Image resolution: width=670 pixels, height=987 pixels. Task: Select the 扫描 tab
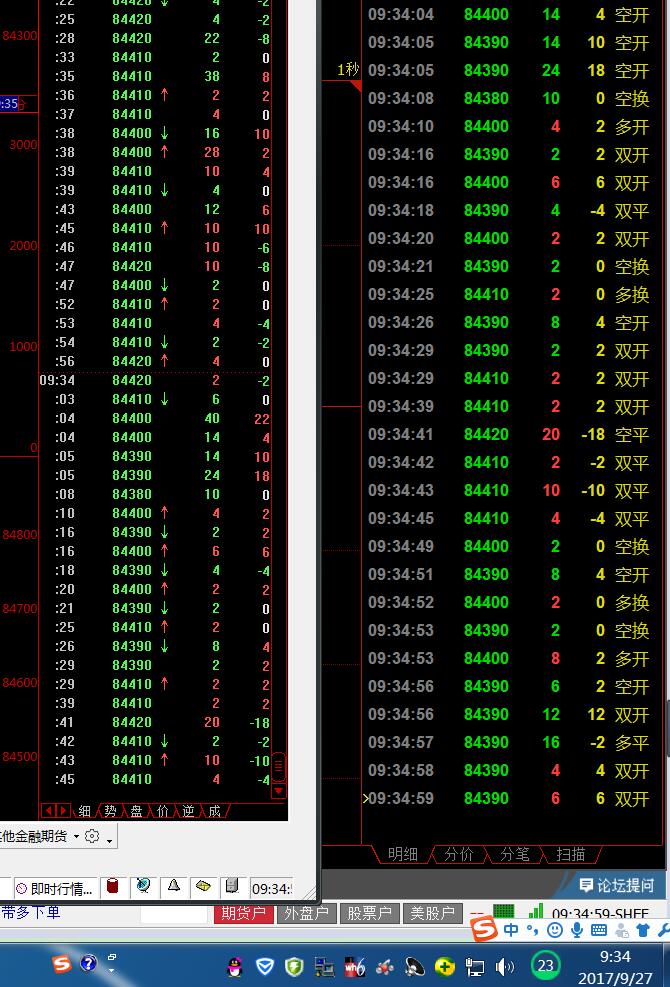coord(571,854)
